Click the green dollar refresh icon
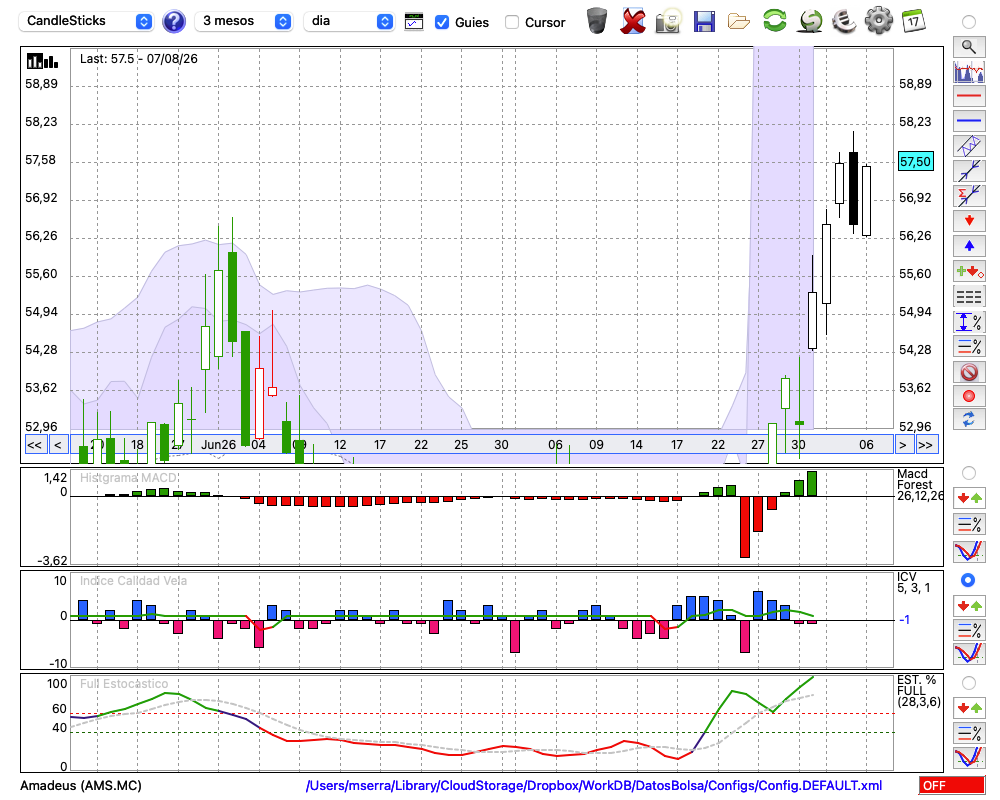The width and height of the screenshot is (1000, 800). [x=810, y=21]
